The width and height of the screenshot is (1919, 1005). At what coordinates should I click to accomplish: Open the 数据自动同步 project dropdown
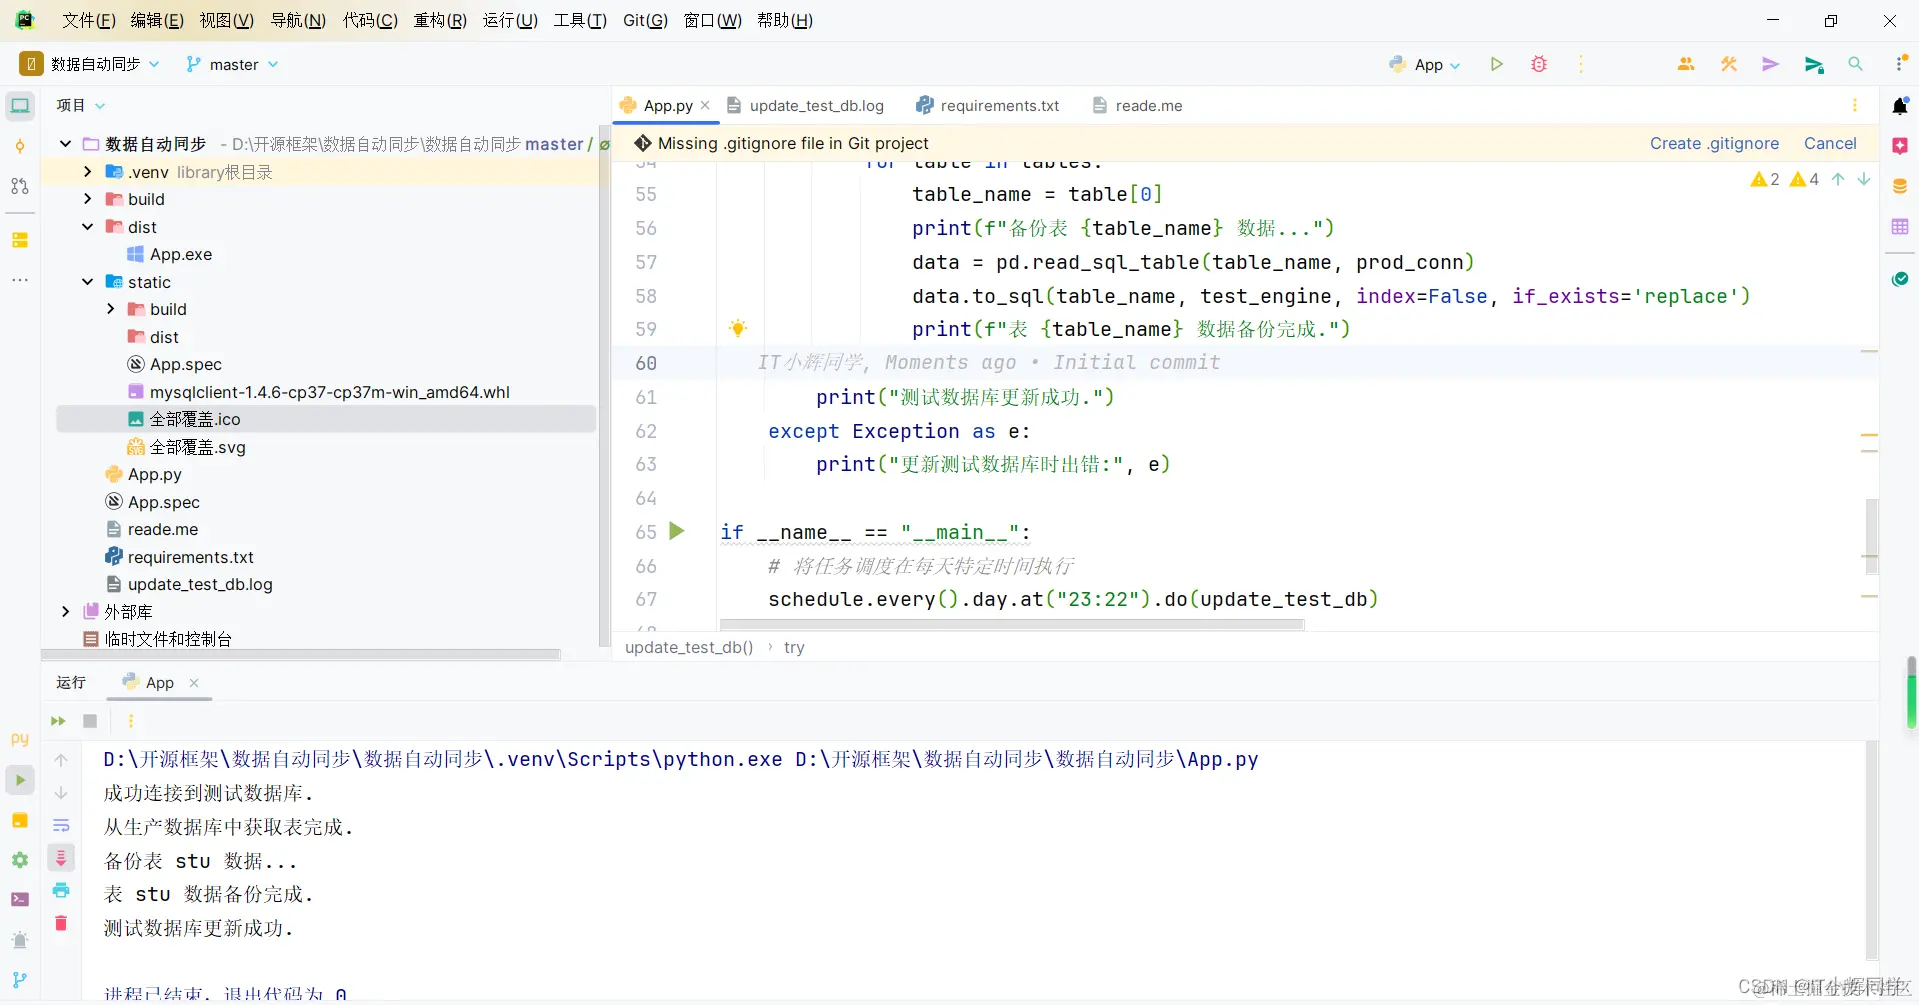point(90,64)
